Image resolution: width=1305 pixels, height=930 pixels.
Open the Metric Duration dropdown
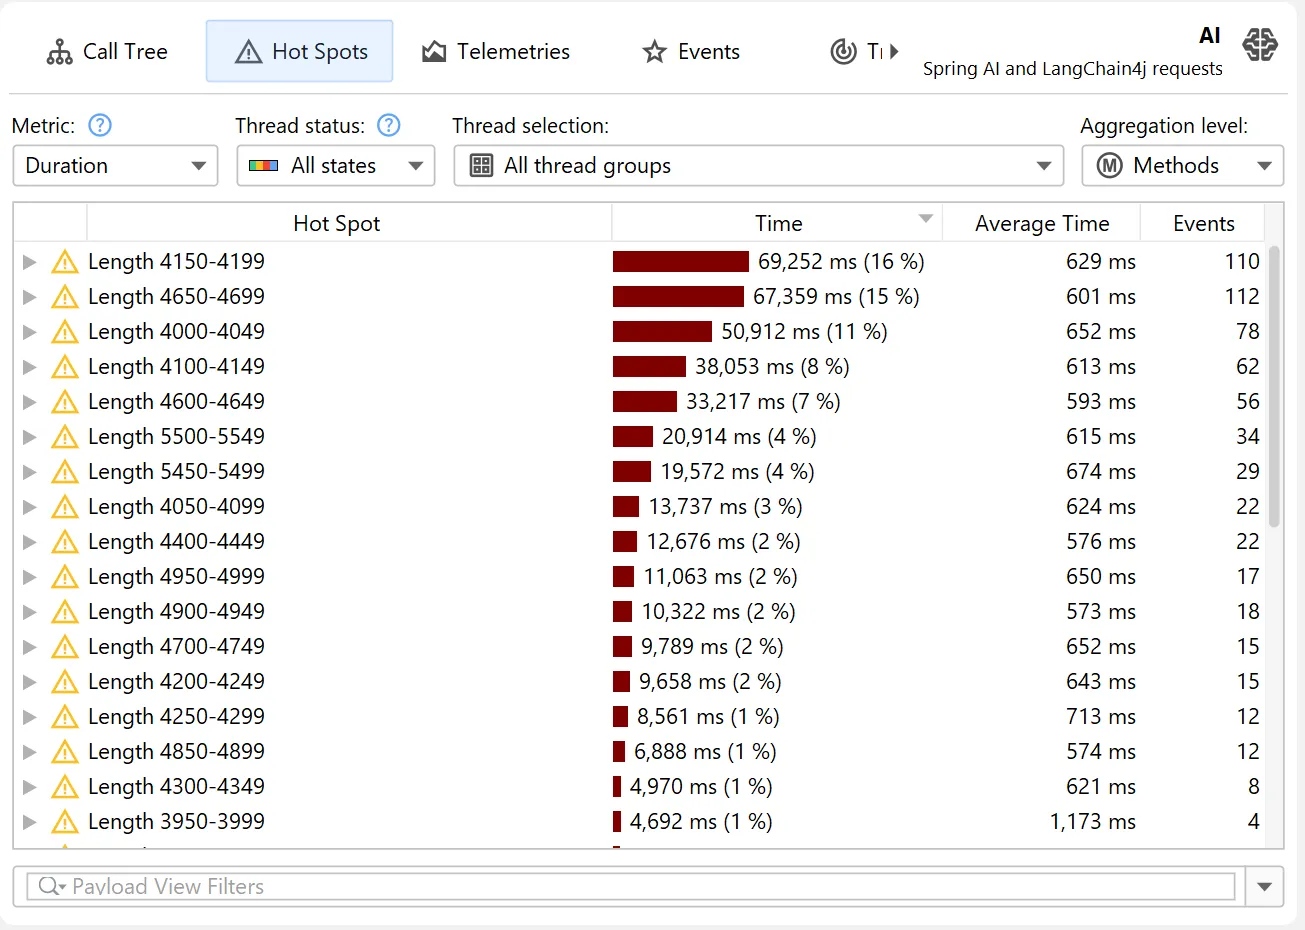pos(115,166)
